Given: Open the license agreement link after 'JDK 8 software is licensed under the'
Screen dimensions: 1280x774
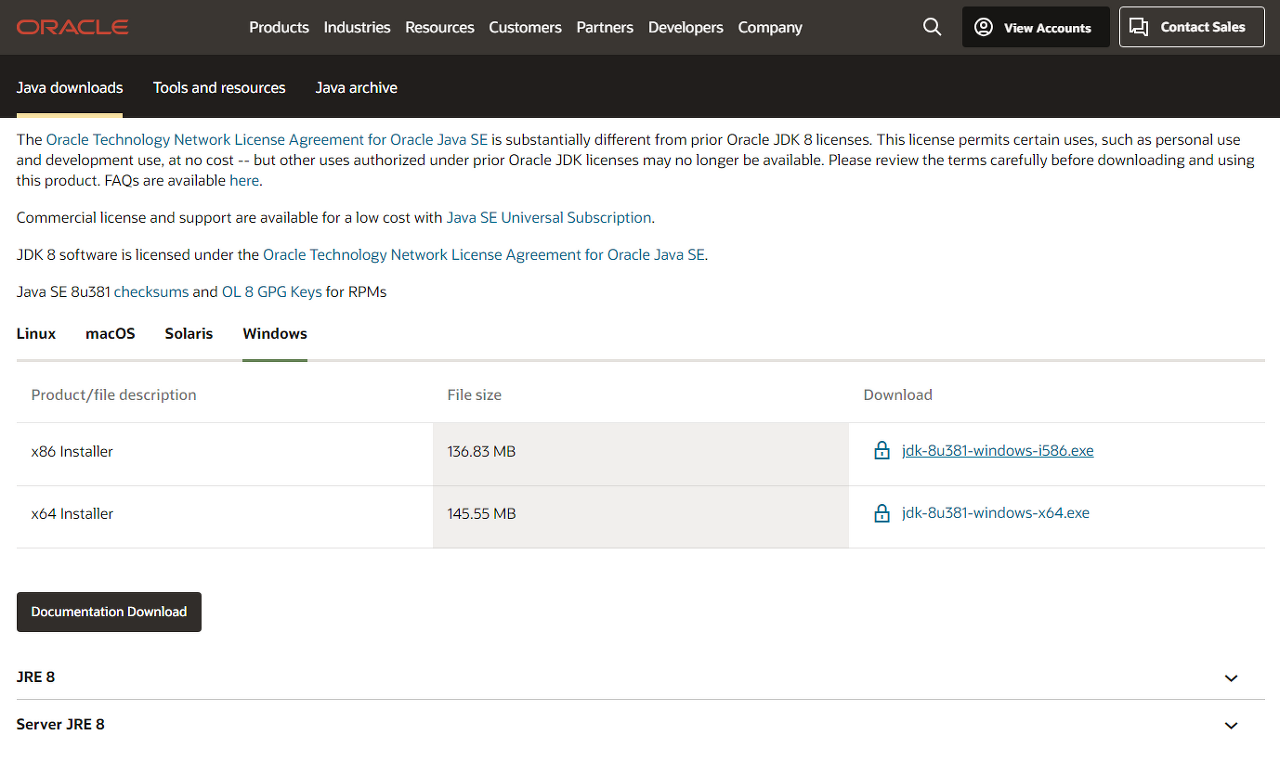Looking at the screenshot, I should click(484, 255).
